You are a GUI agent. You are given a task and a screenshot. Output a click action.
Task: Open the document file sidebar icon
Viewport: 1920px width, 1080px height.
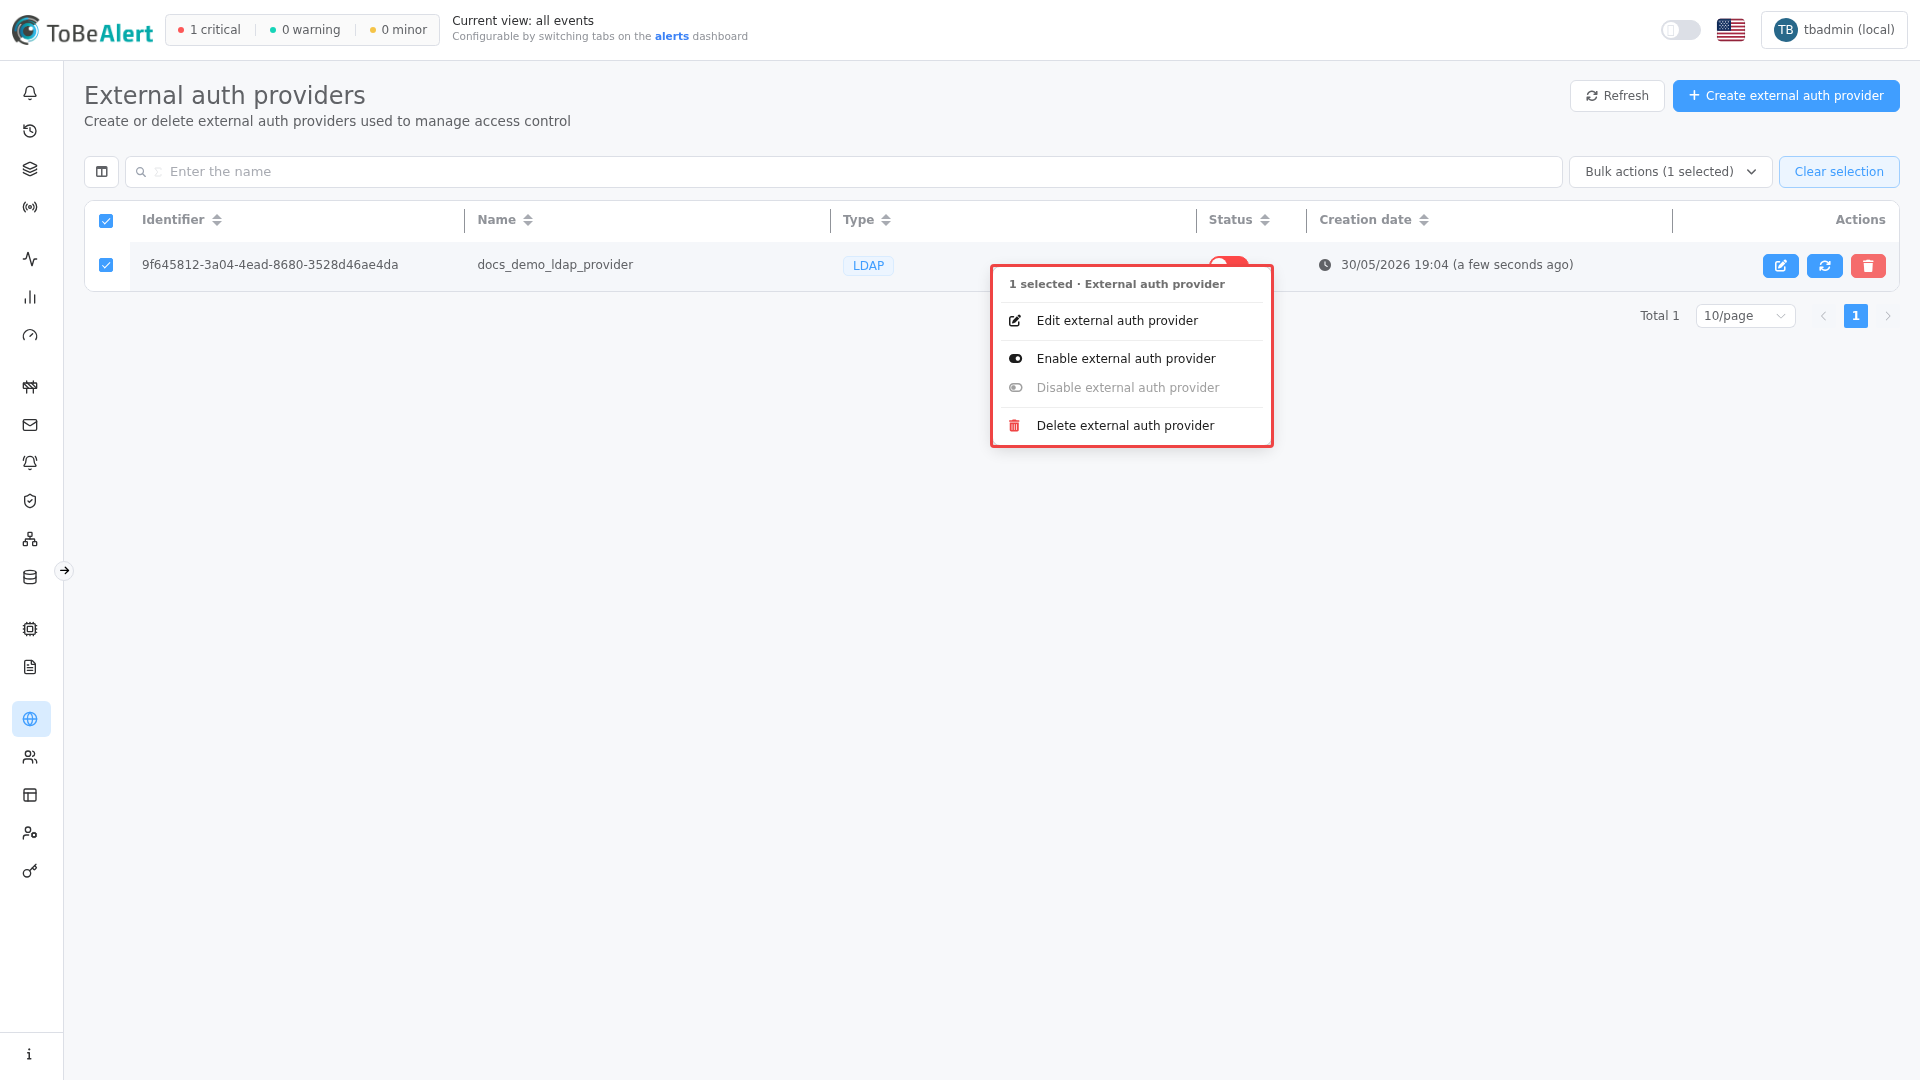pos(30,667)
